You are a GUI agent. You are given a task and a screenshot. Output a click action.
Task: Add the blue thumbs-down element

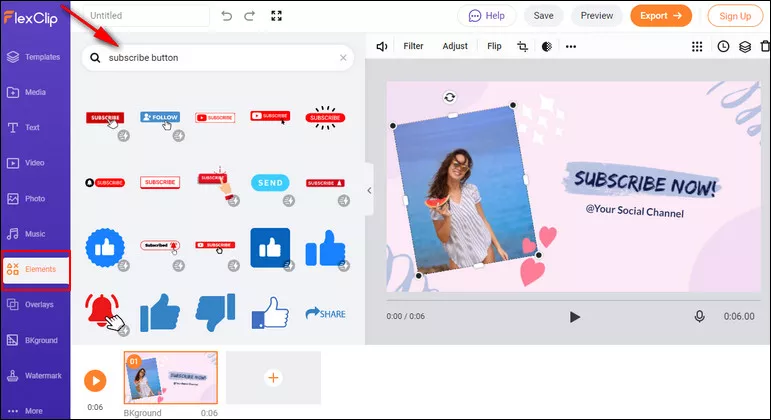(x=215, y=312)
